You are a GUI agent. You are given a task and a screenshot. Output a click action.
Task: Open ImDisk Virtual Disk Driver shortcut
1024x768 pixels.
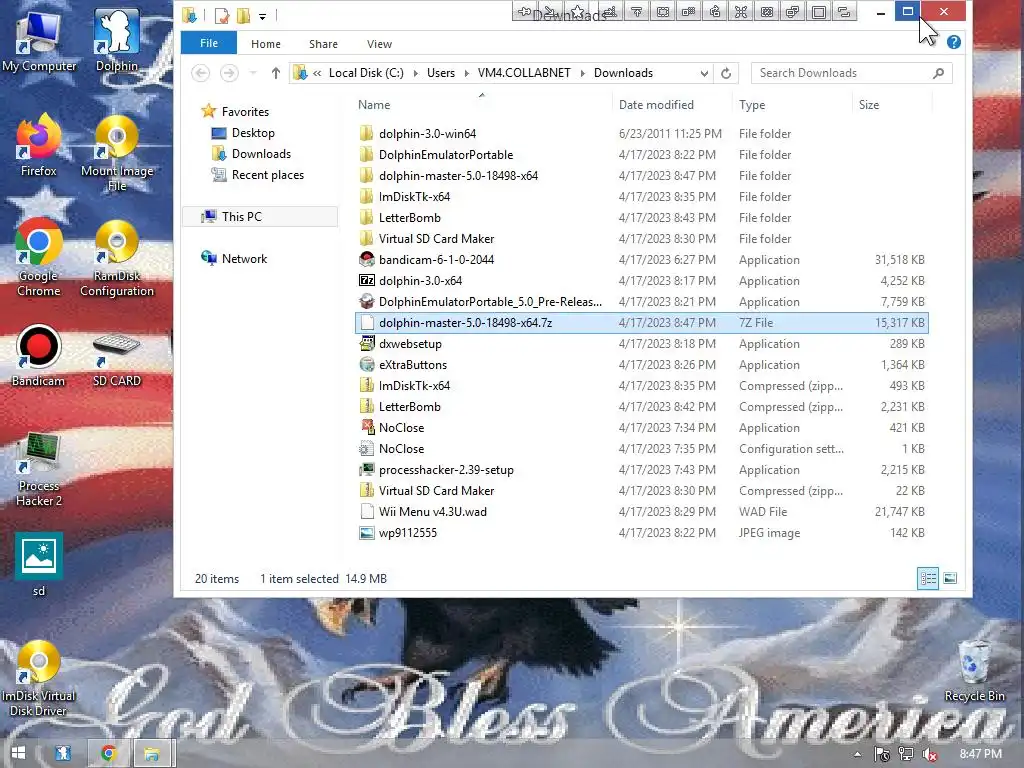tap(39, 678)
